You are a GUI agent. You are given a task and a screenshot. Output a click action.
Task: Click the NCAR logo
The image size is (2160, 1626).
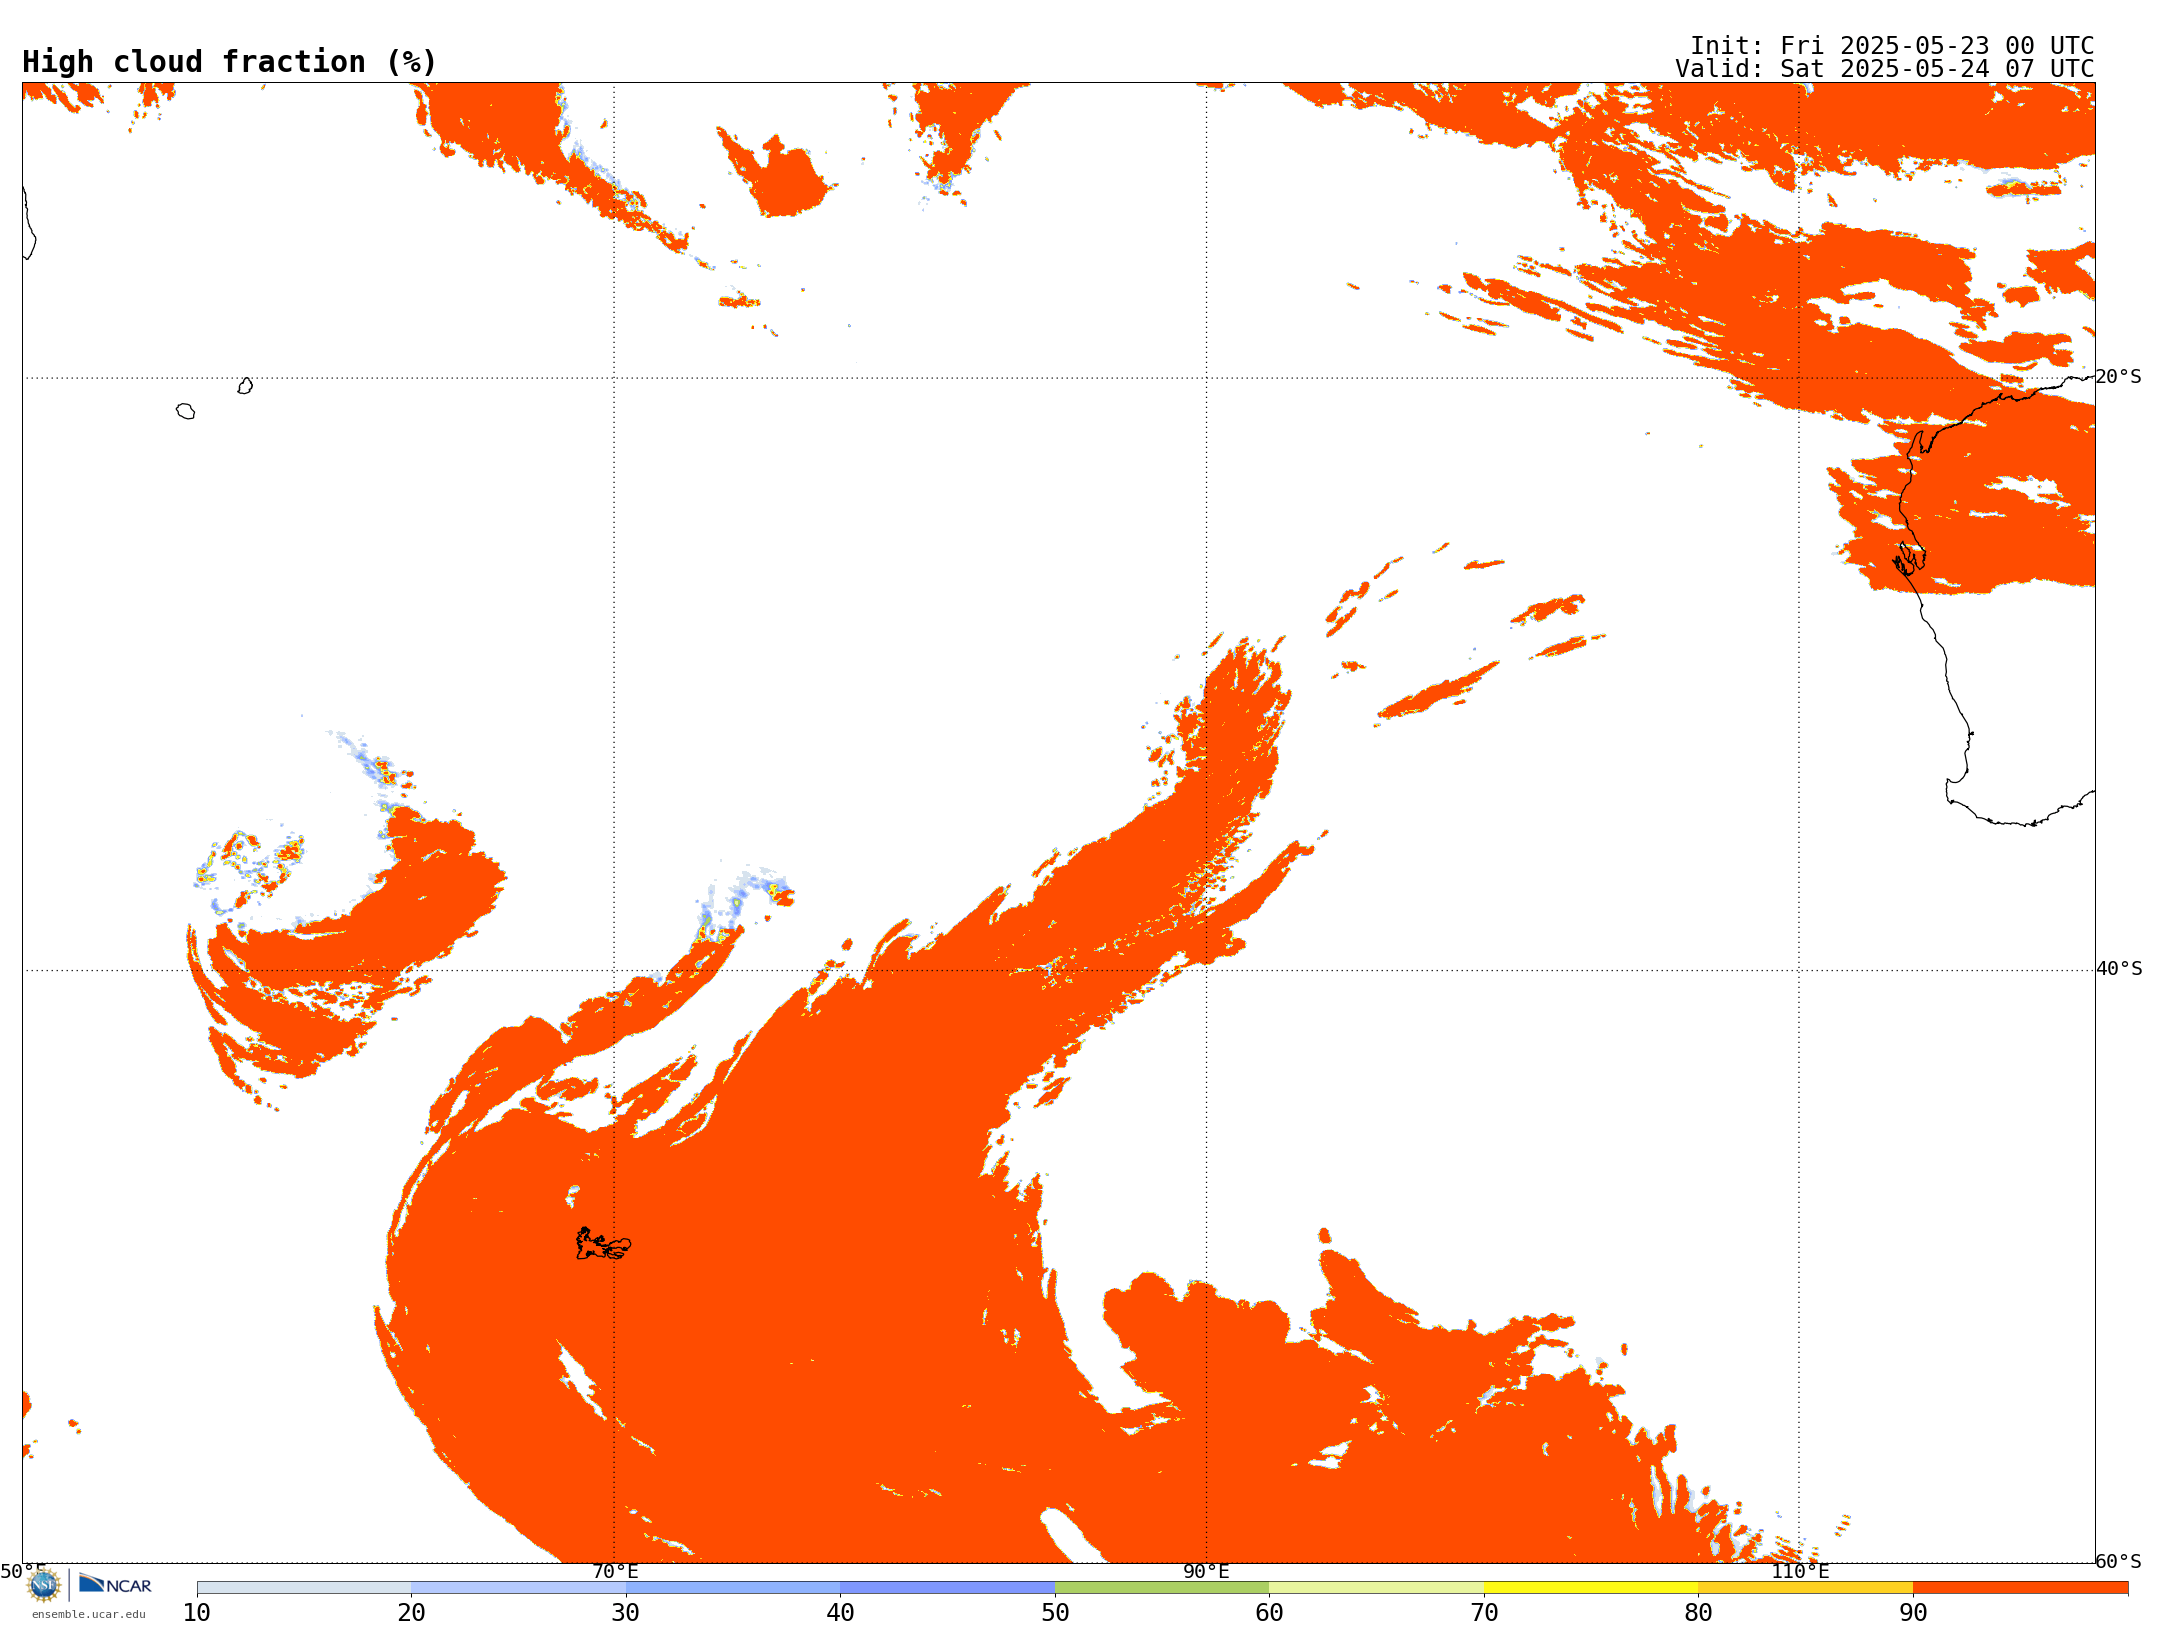115,1584
